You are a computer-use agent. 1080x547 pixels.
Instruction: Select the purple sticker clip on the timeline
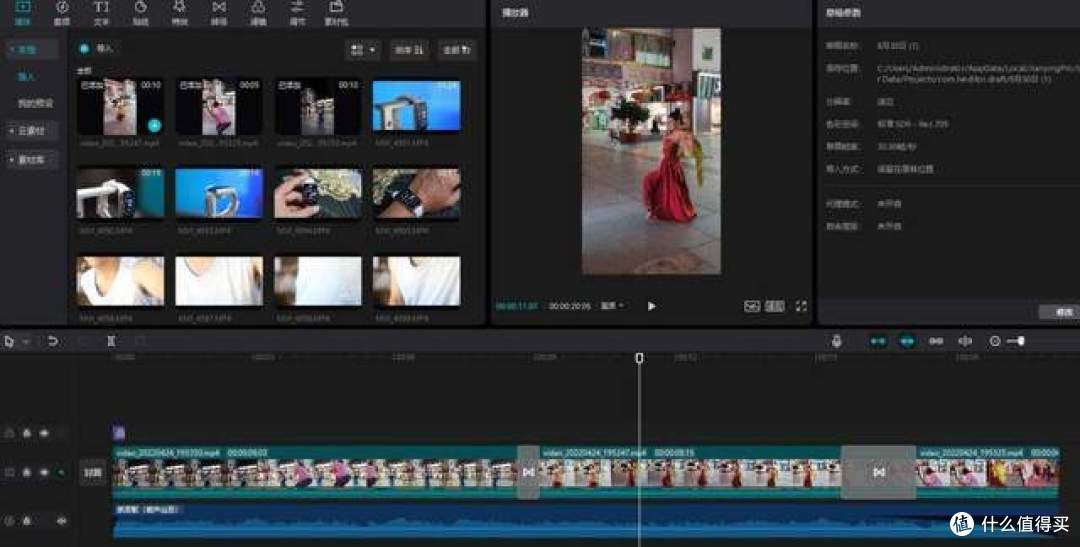coord(119,433)
